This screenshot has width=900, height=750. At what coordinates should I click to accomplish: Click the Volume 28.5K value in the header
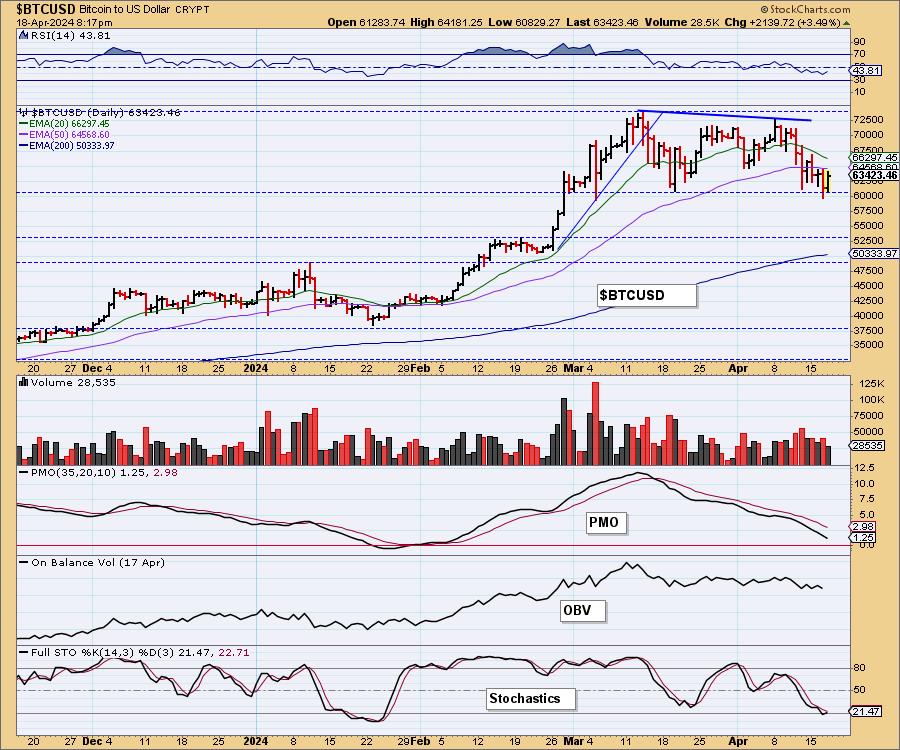tap(682, 22)
